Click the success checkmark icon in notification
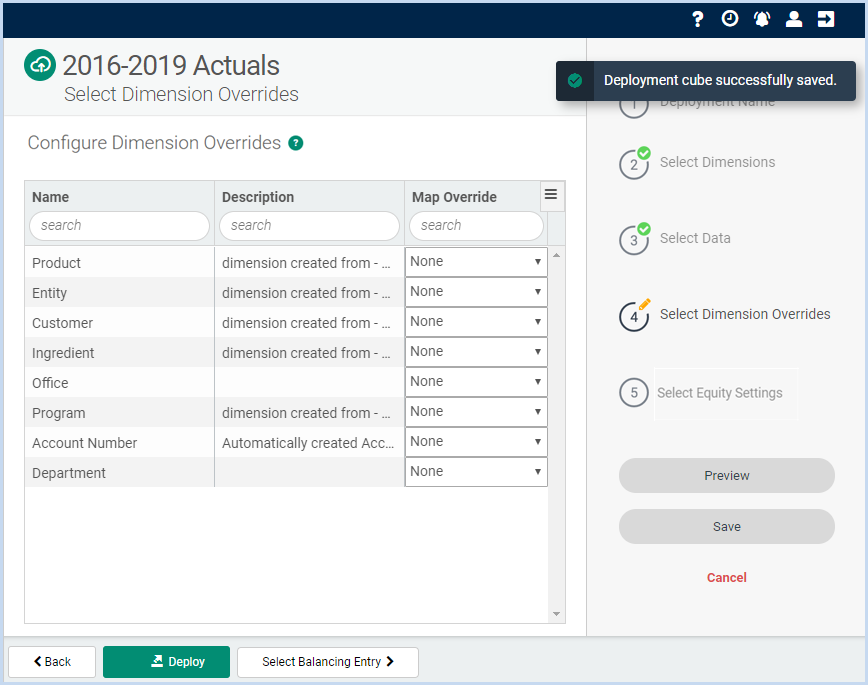 (x=575, y=81)
